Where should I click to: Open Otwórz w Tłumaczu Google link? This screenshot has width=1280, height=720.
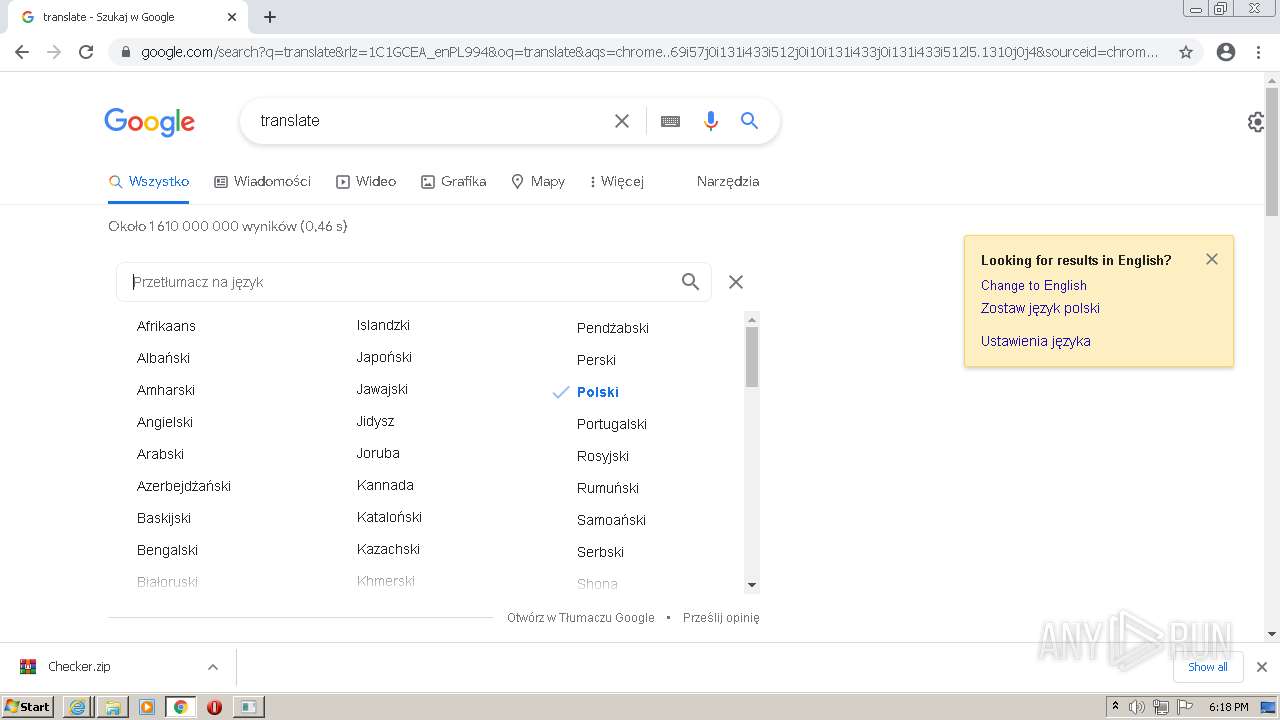pos(581,618)
